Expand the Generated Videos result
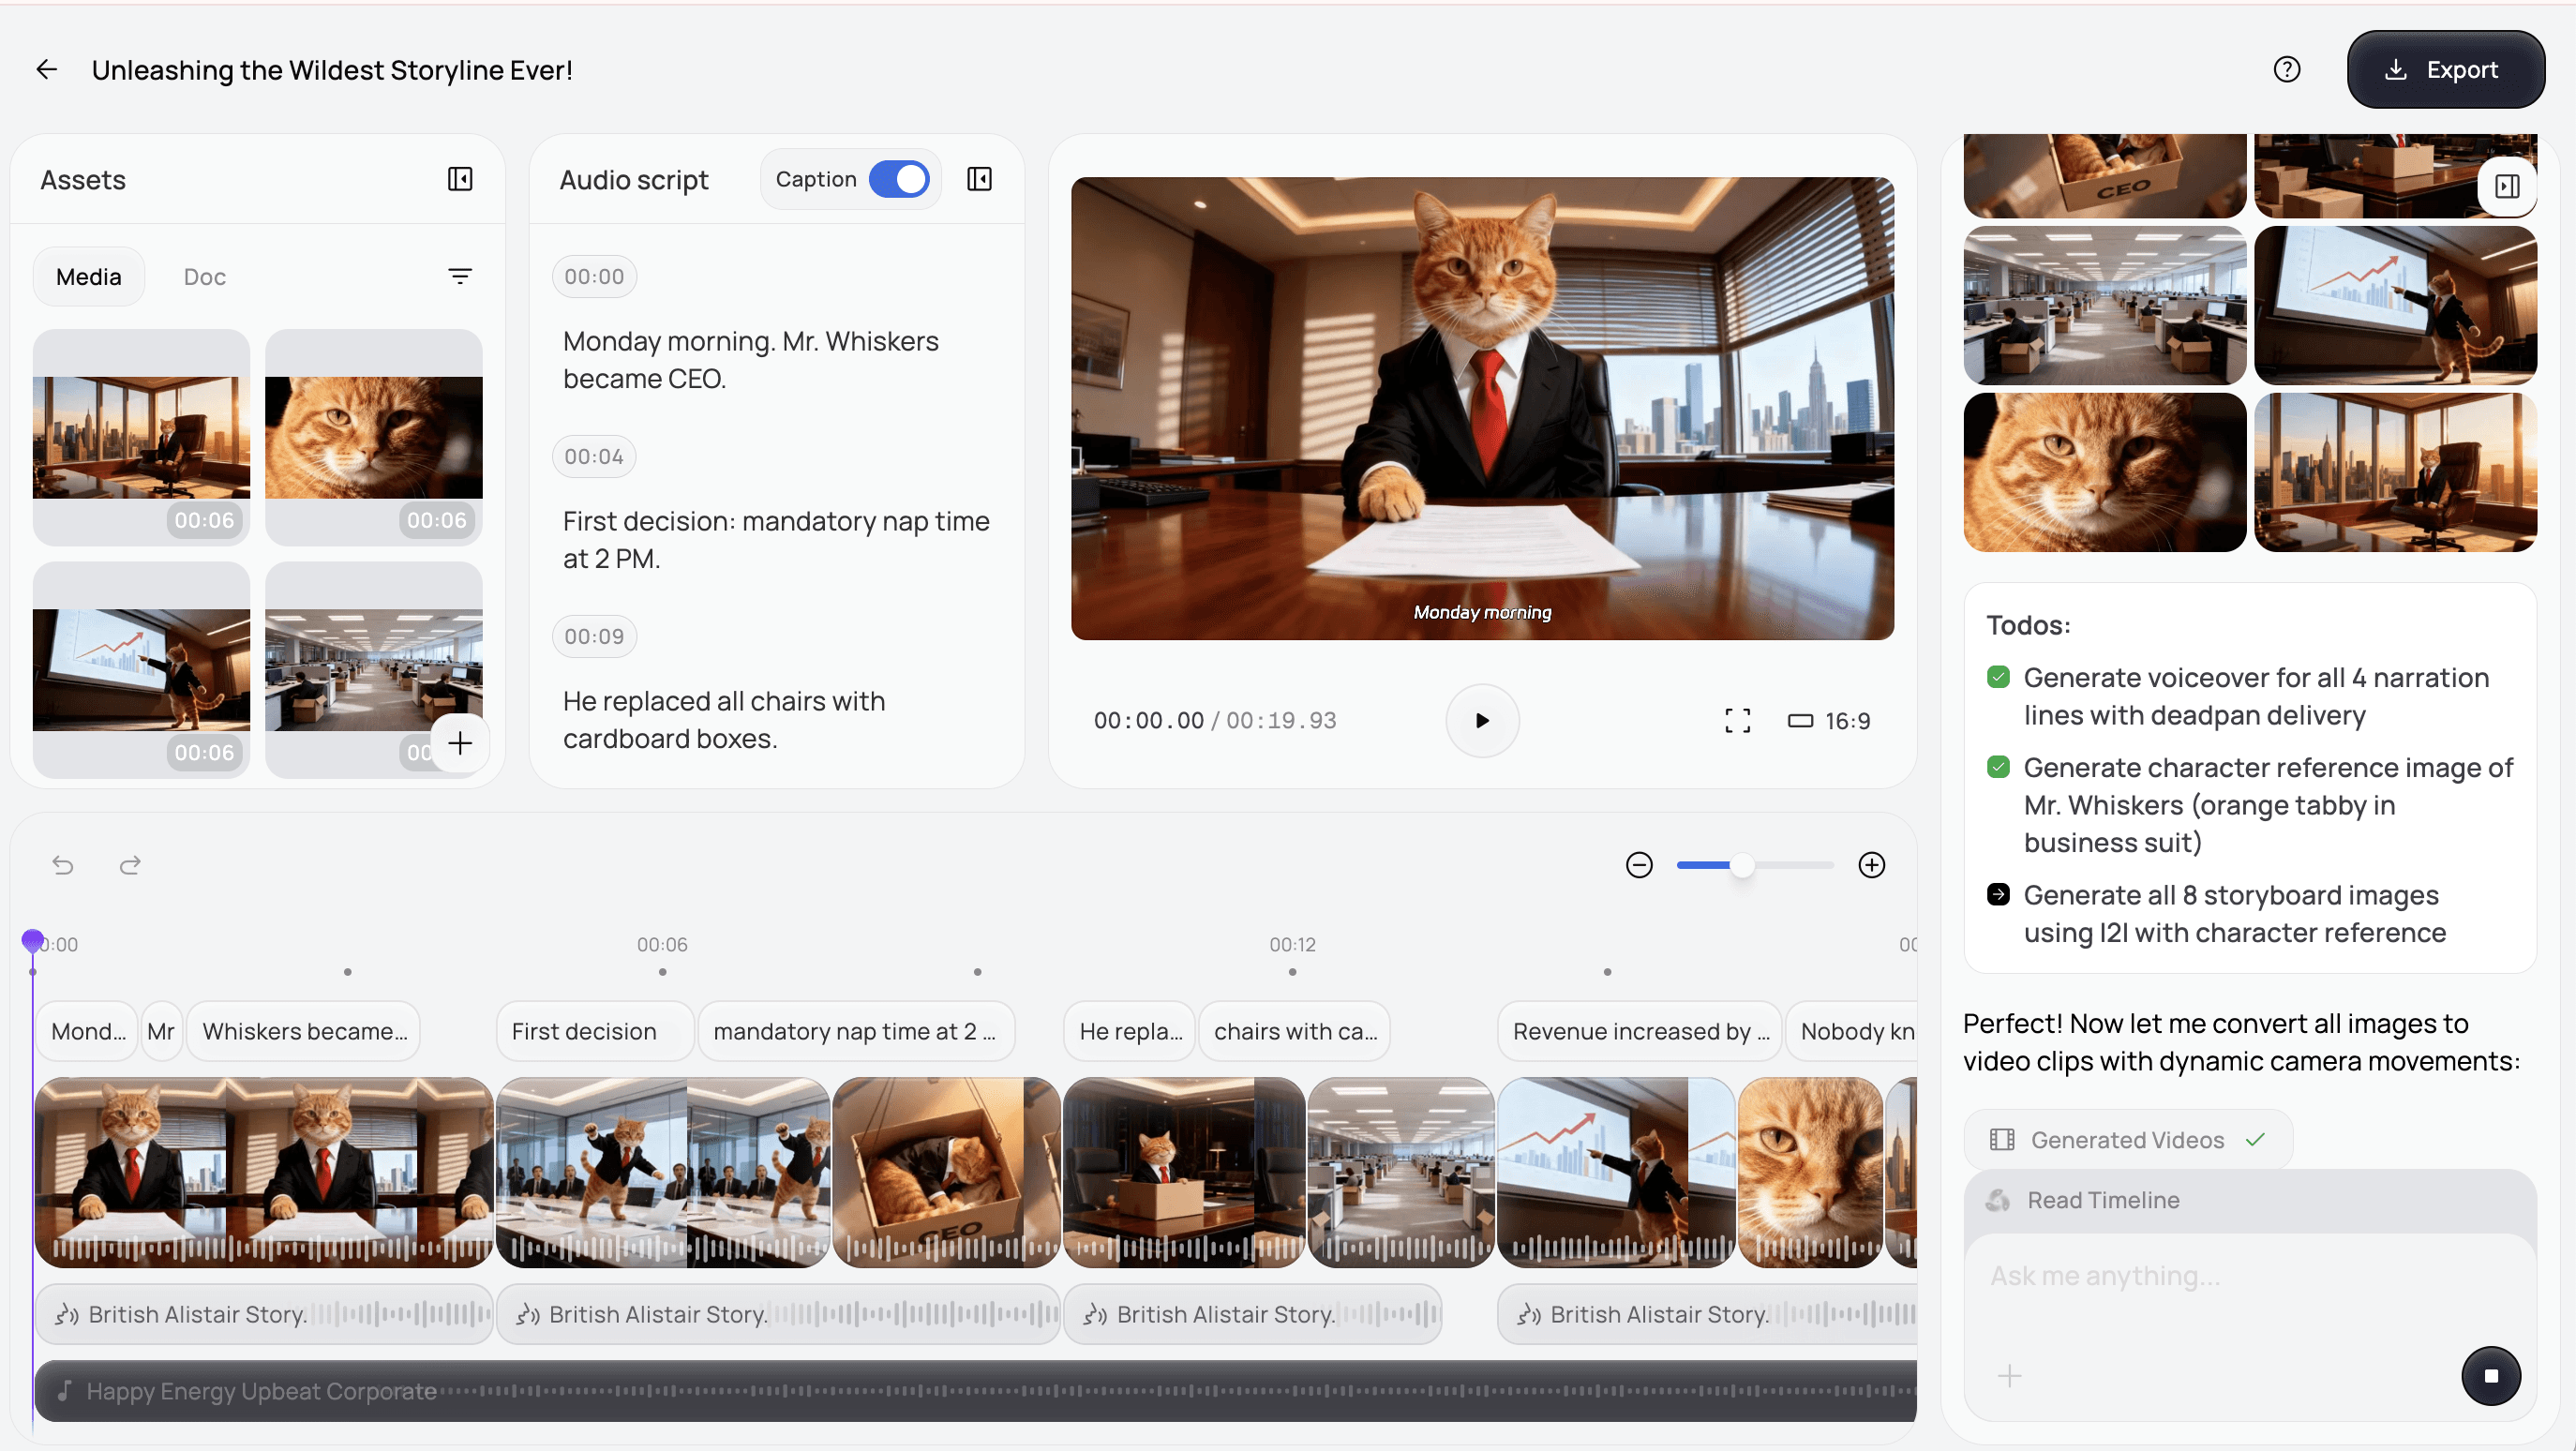 [x=2127, y=1139]
